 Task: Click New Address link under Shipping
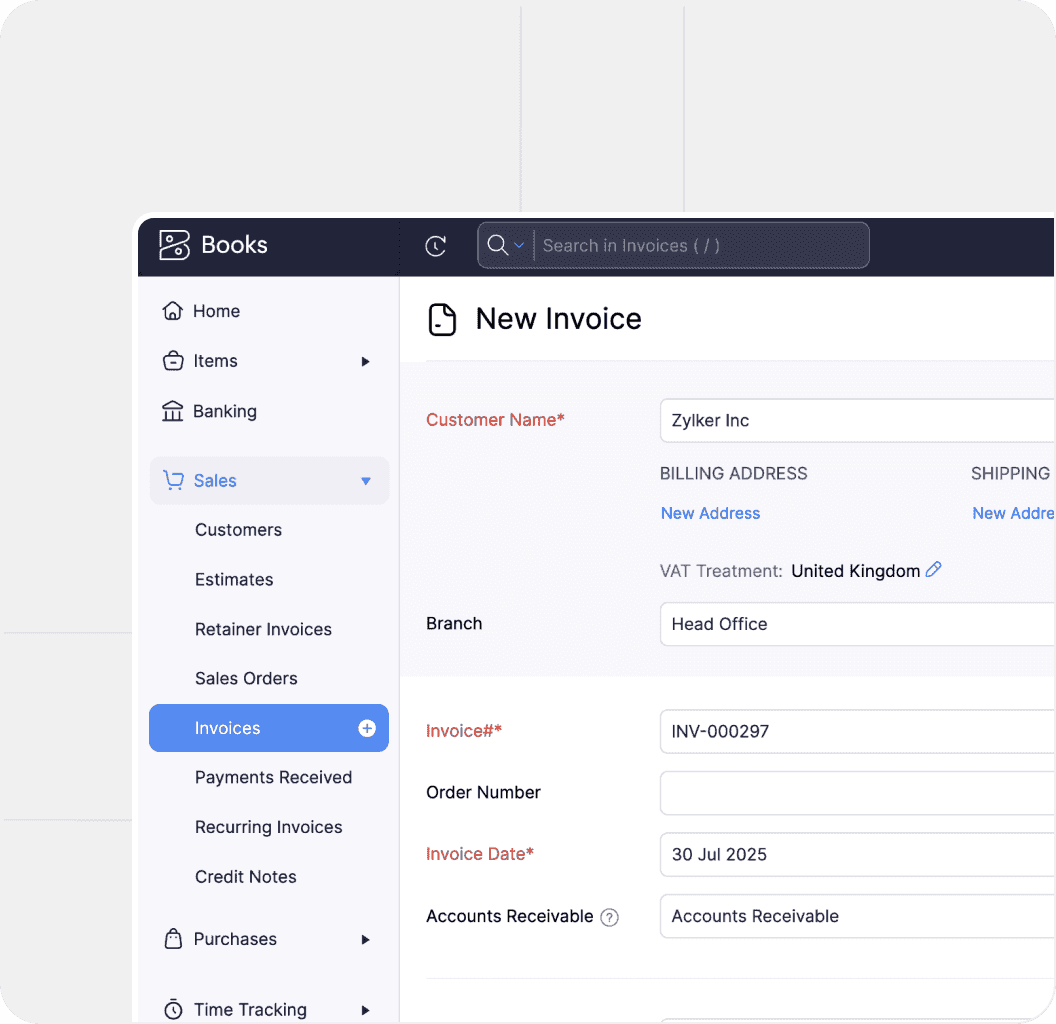pyautogui.click(x=1012, y=513)
